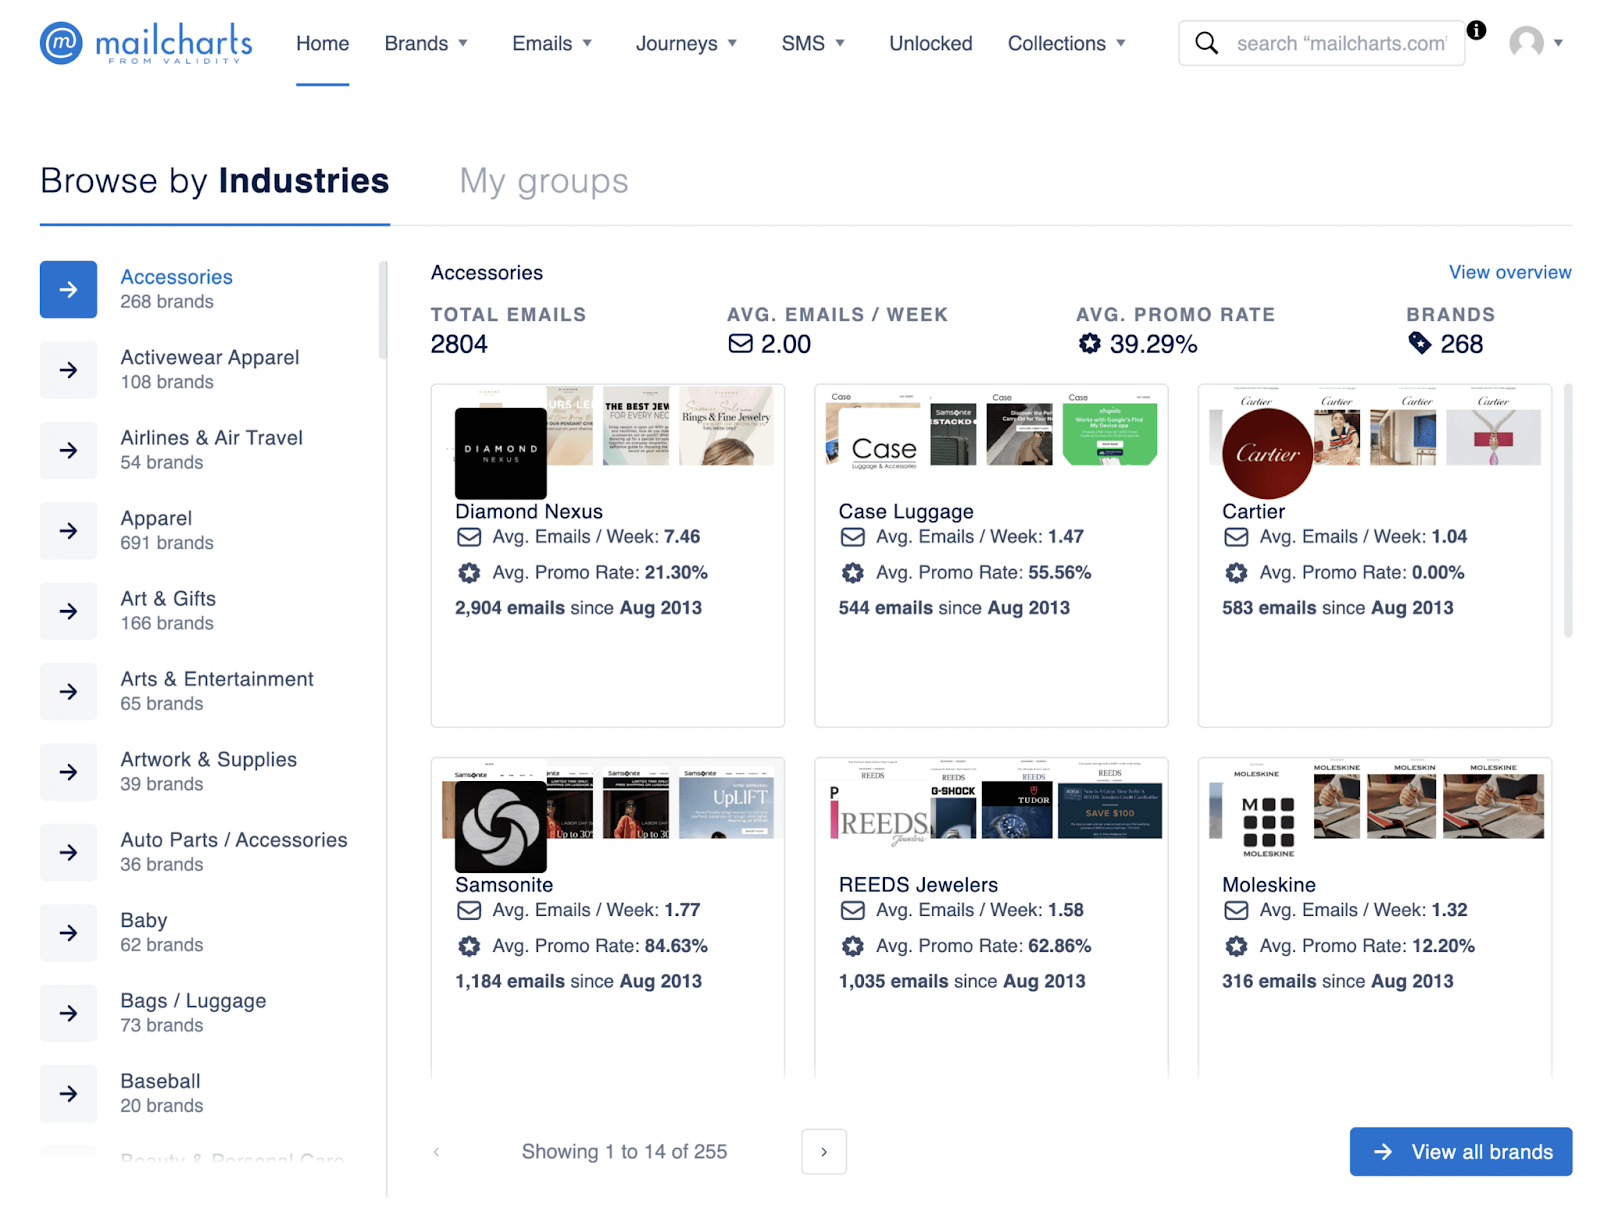Viewport: 1600px width, 1205px height.
Task: Click the arrow icon beside Activewear Apparel
Action: (x=68, y=370)
